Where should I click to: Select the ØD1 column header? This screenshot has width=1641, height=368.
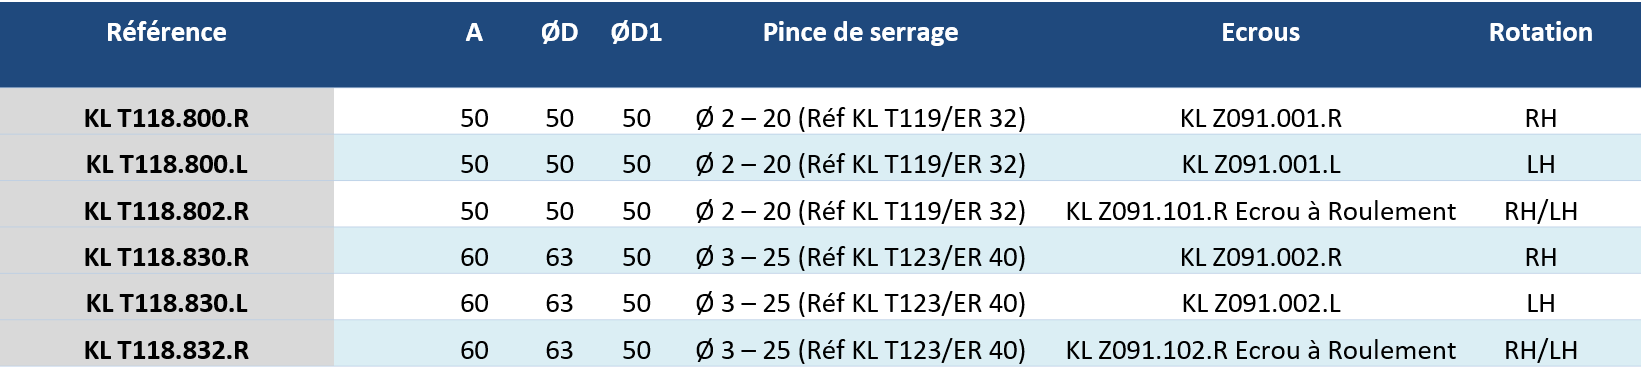click(x=636, y=32)
